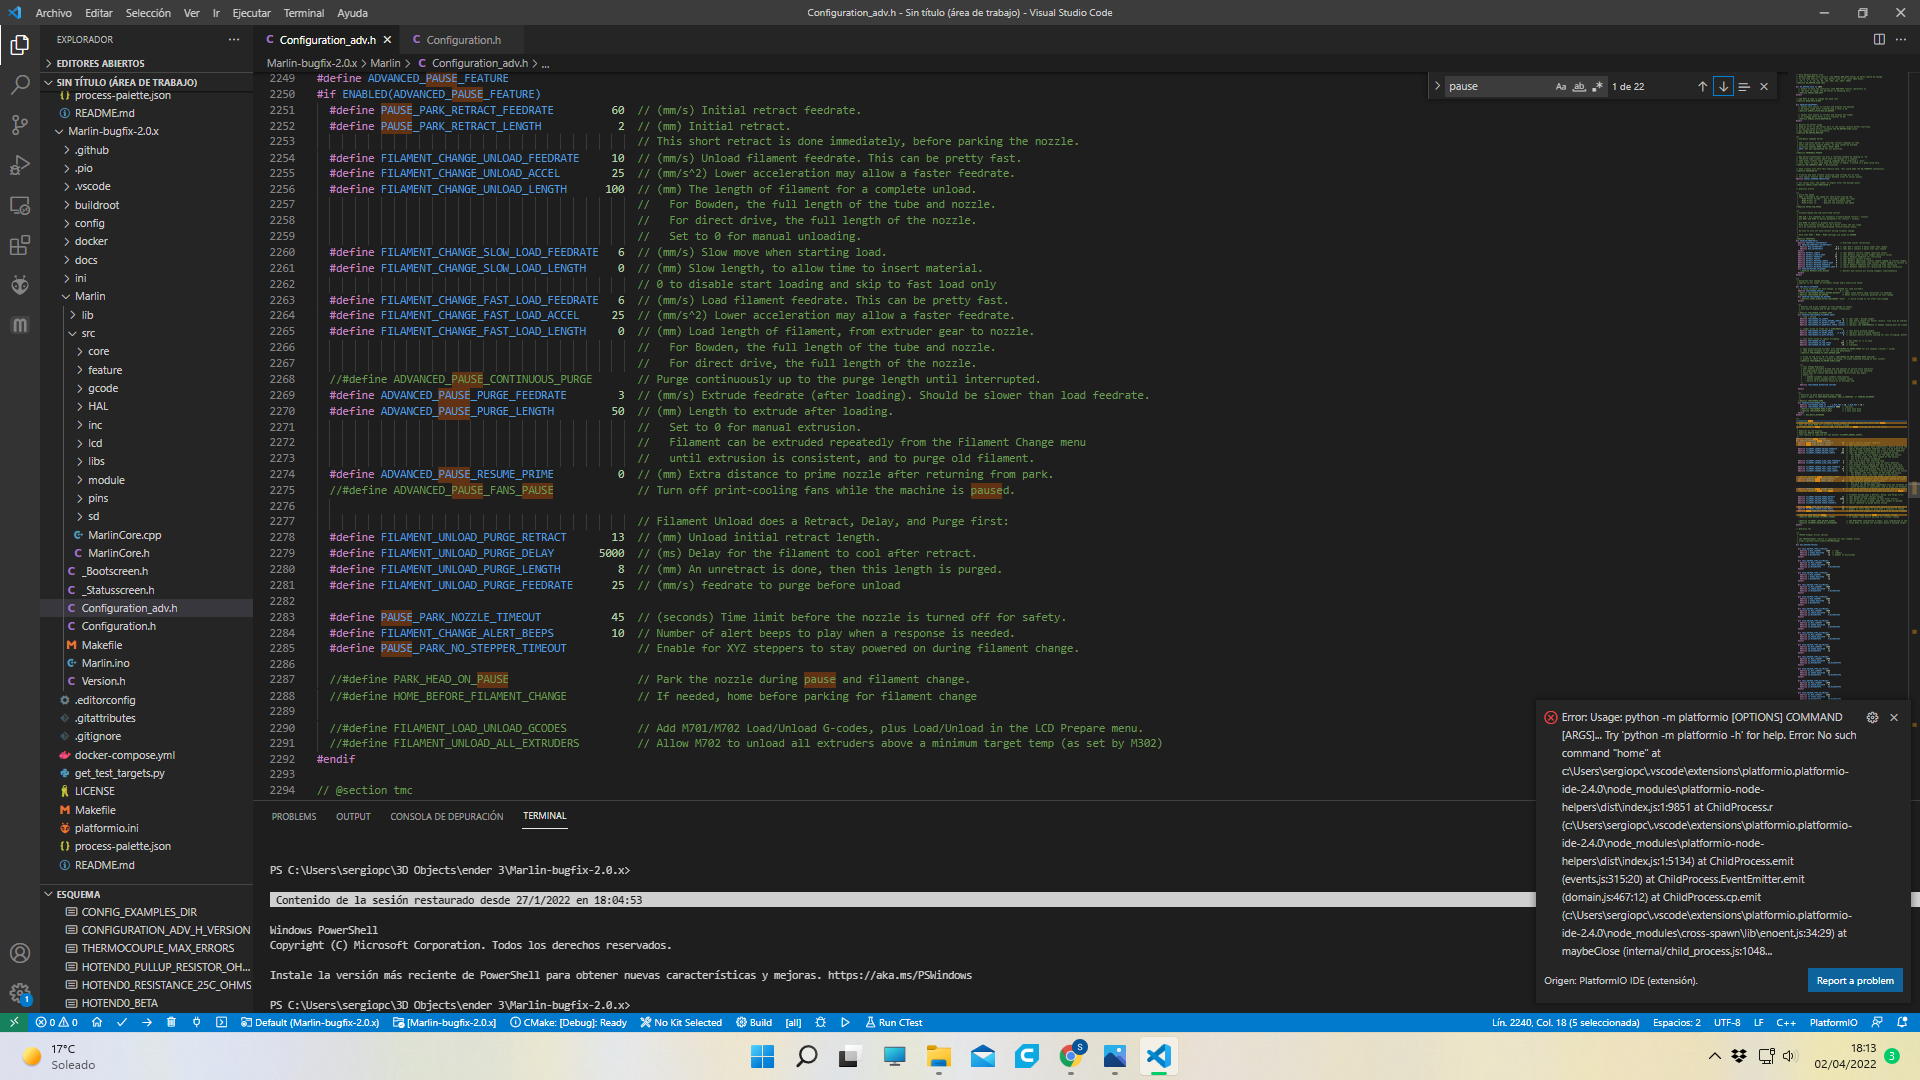Screen dimensions: 1920x1080
Task: Click Report a problem button
Action: (x=1854, y=980)
